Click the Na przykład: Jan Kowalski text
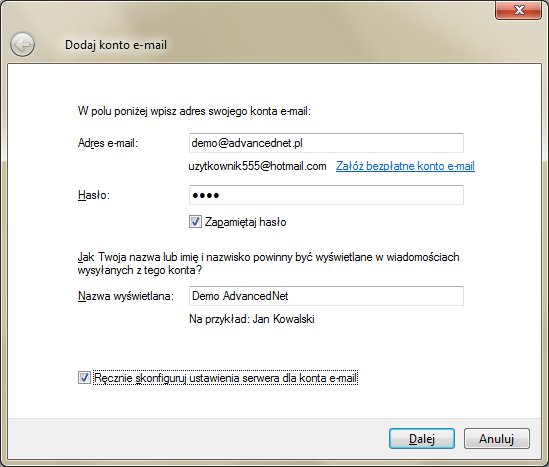 point(252,319)
